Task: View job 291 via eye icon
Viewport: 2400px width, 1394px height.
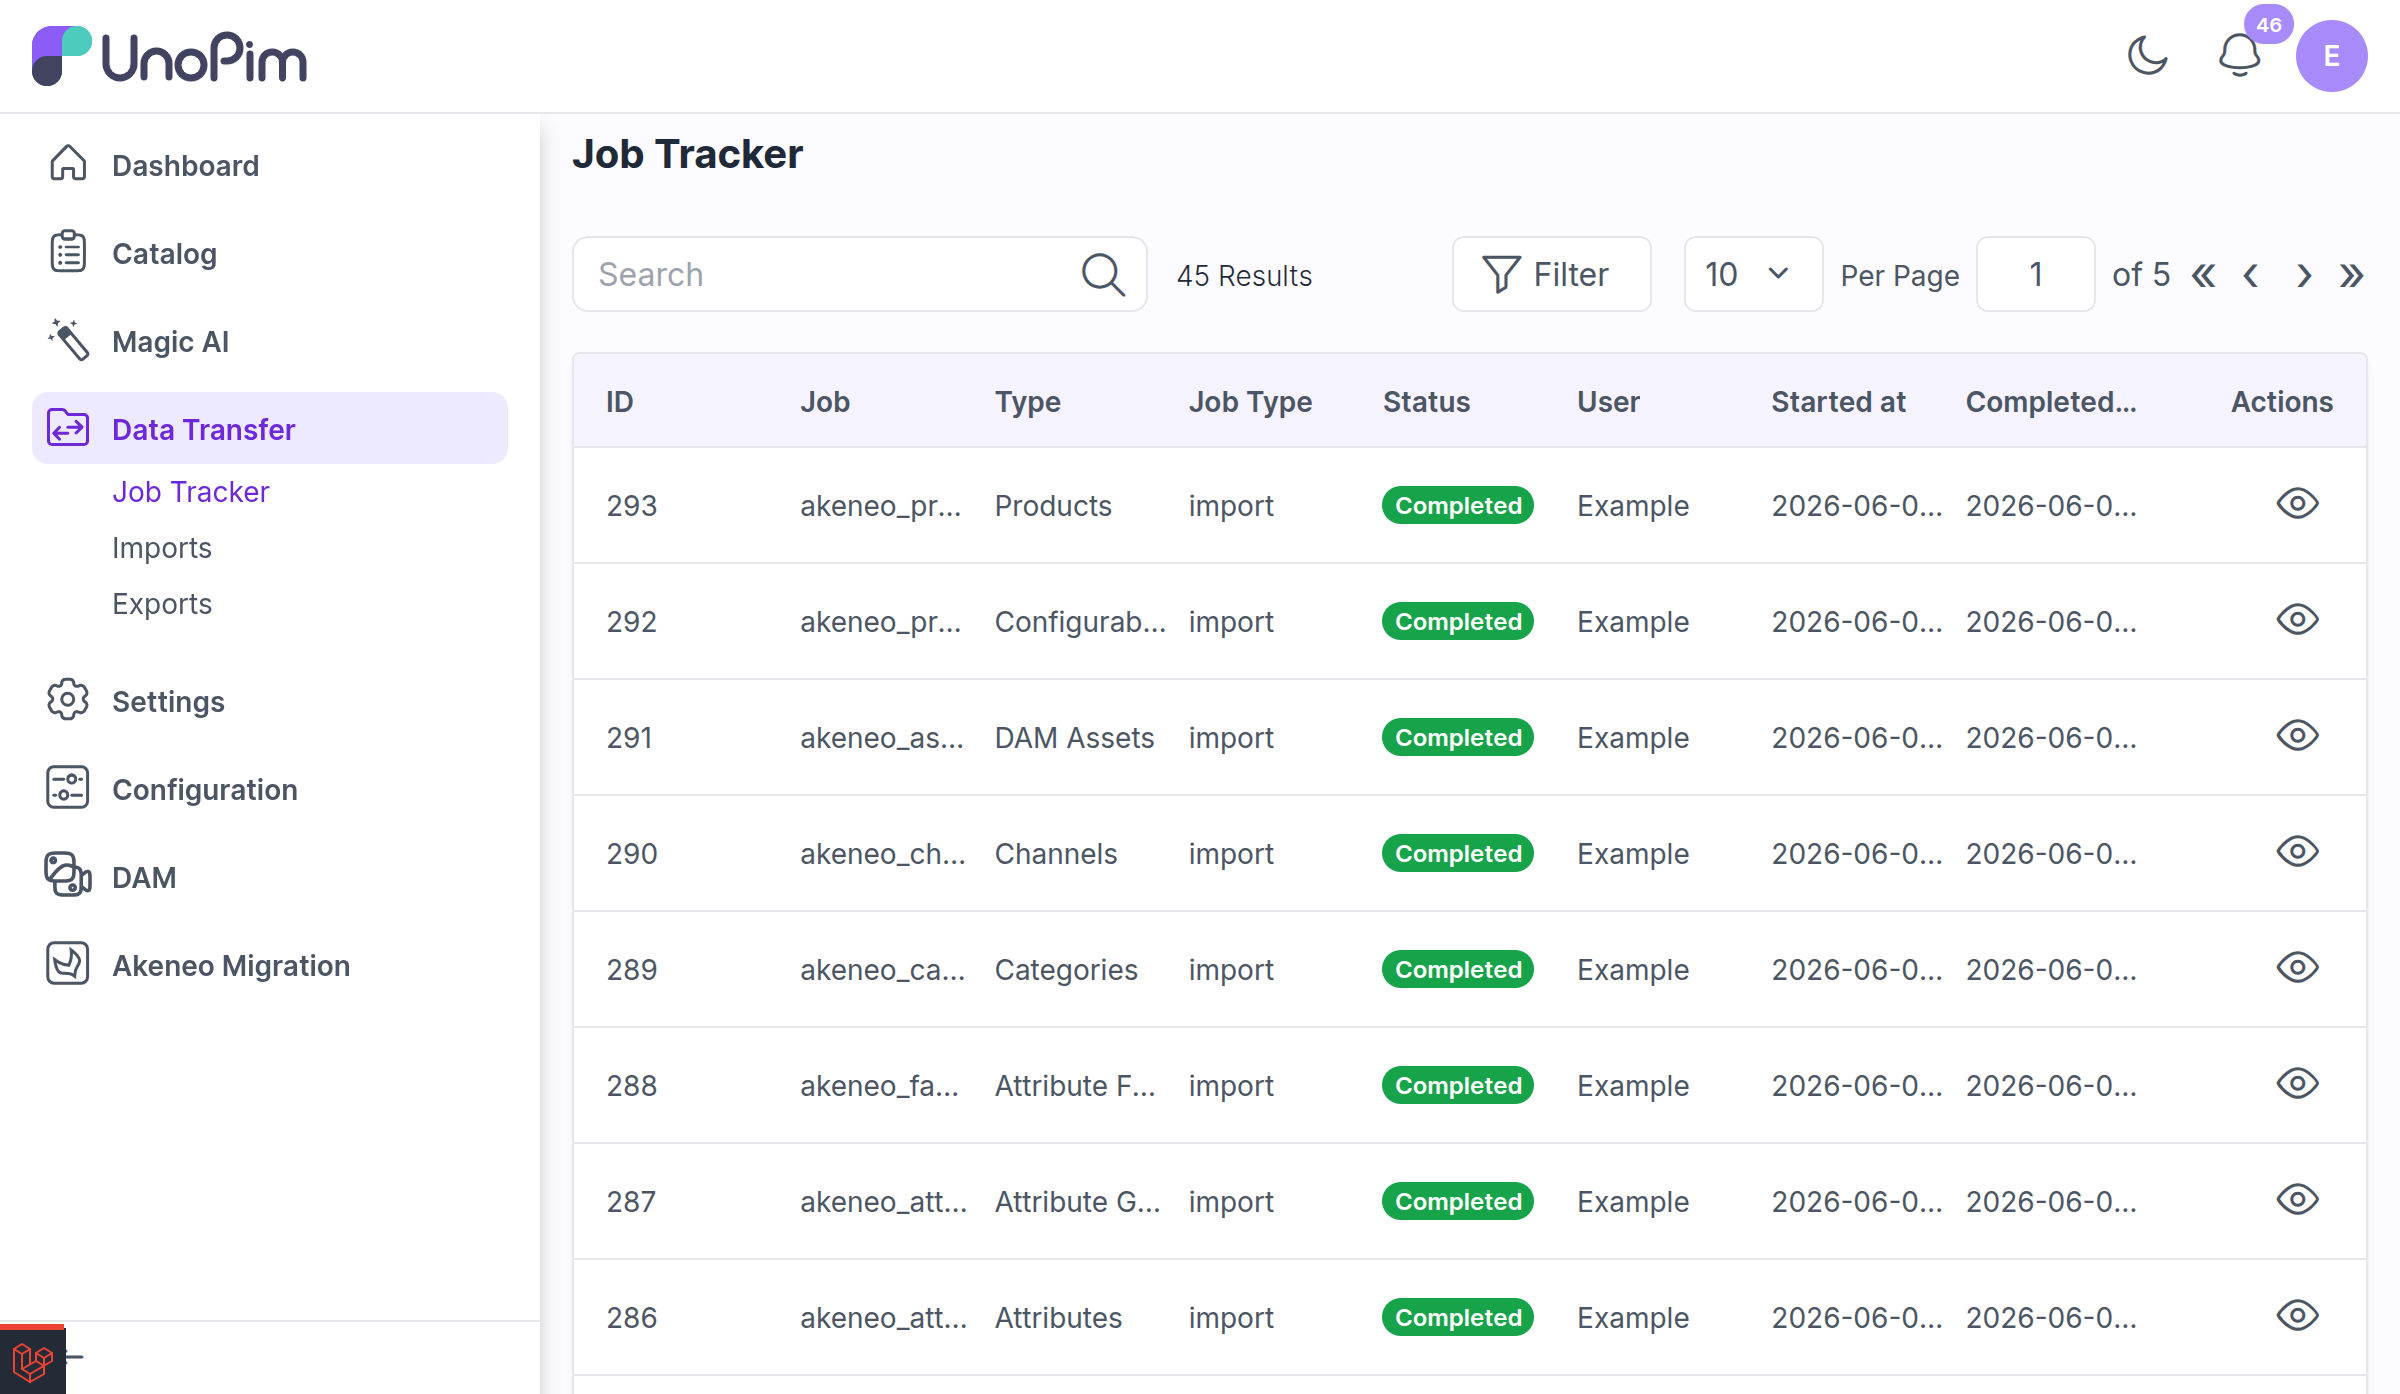Action: (x=2297, y=736)
